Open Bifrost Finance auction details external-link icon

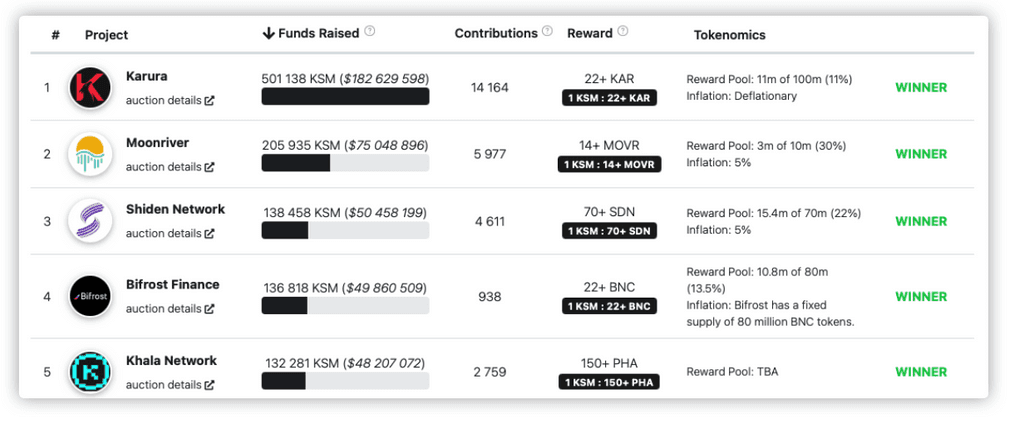(209, 308)
